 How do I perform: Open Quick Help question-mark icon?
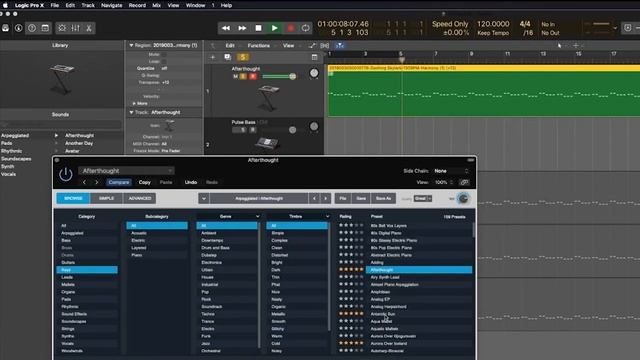tap(32, 28)
